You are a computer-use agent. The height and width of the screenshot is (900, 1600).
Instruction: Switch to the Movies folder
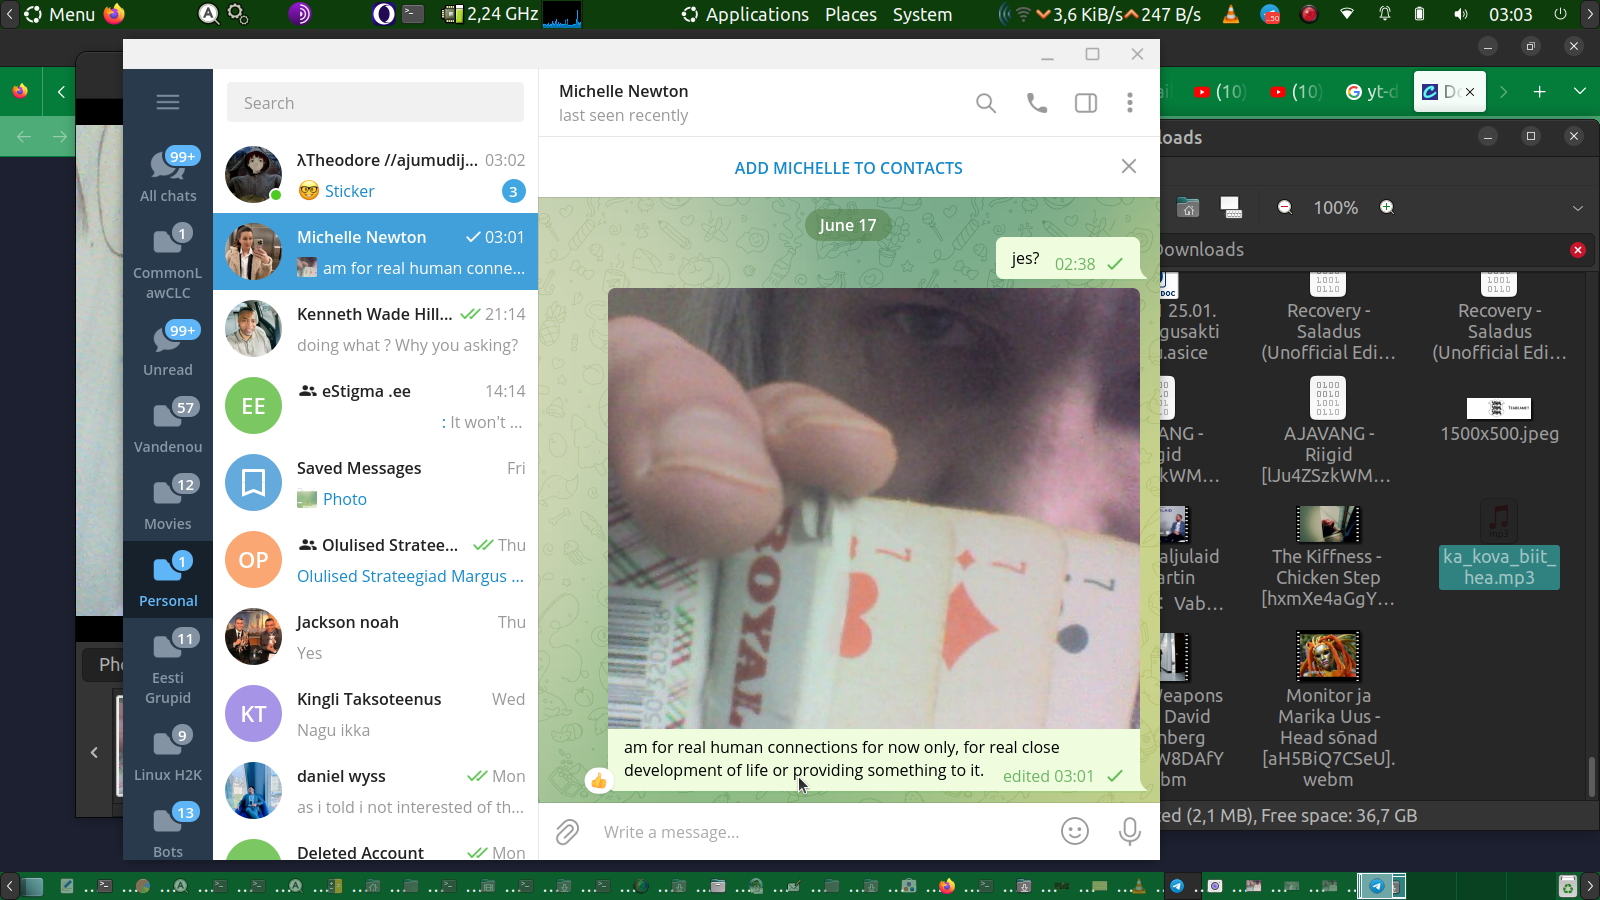[x=168, y=503]
